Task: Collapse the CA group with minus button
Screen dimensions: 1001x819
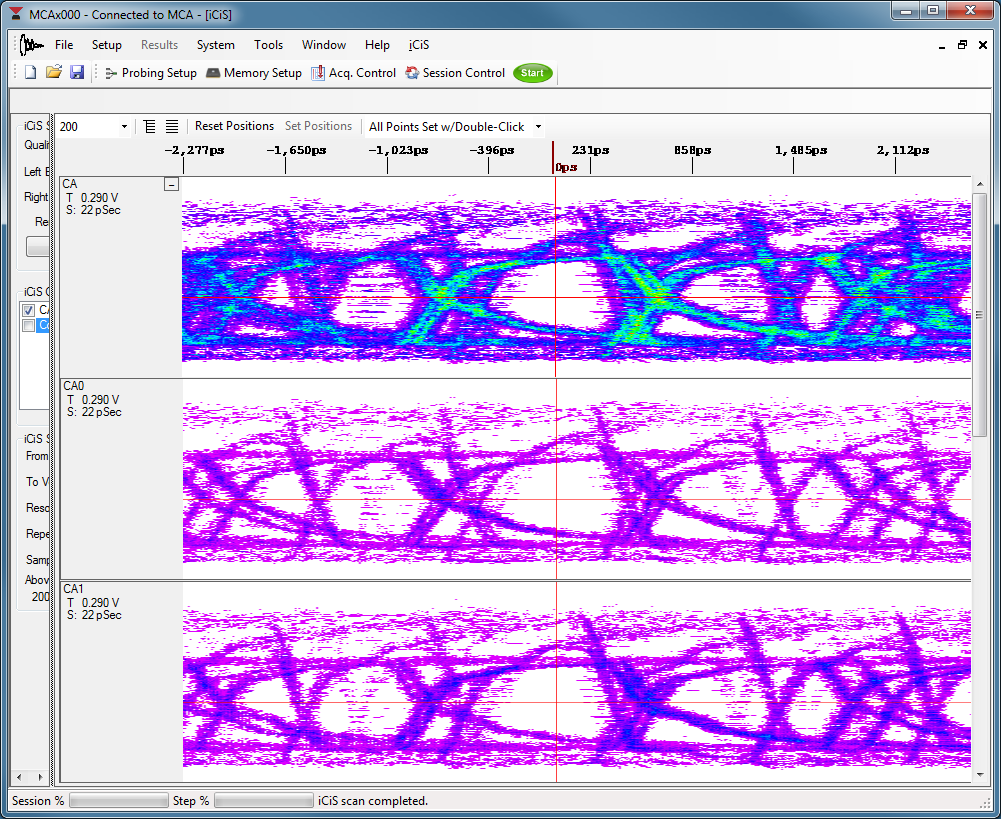Action: [171, 184]
